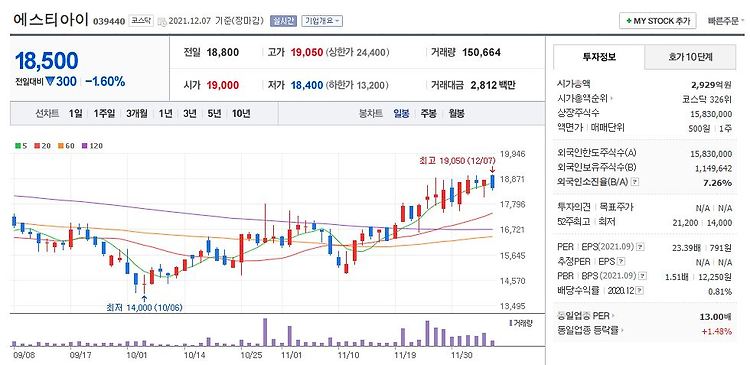Select the 1주일 line chart period
The height and width of the screenshot is (365, 750).
click(x=104, y=114)
